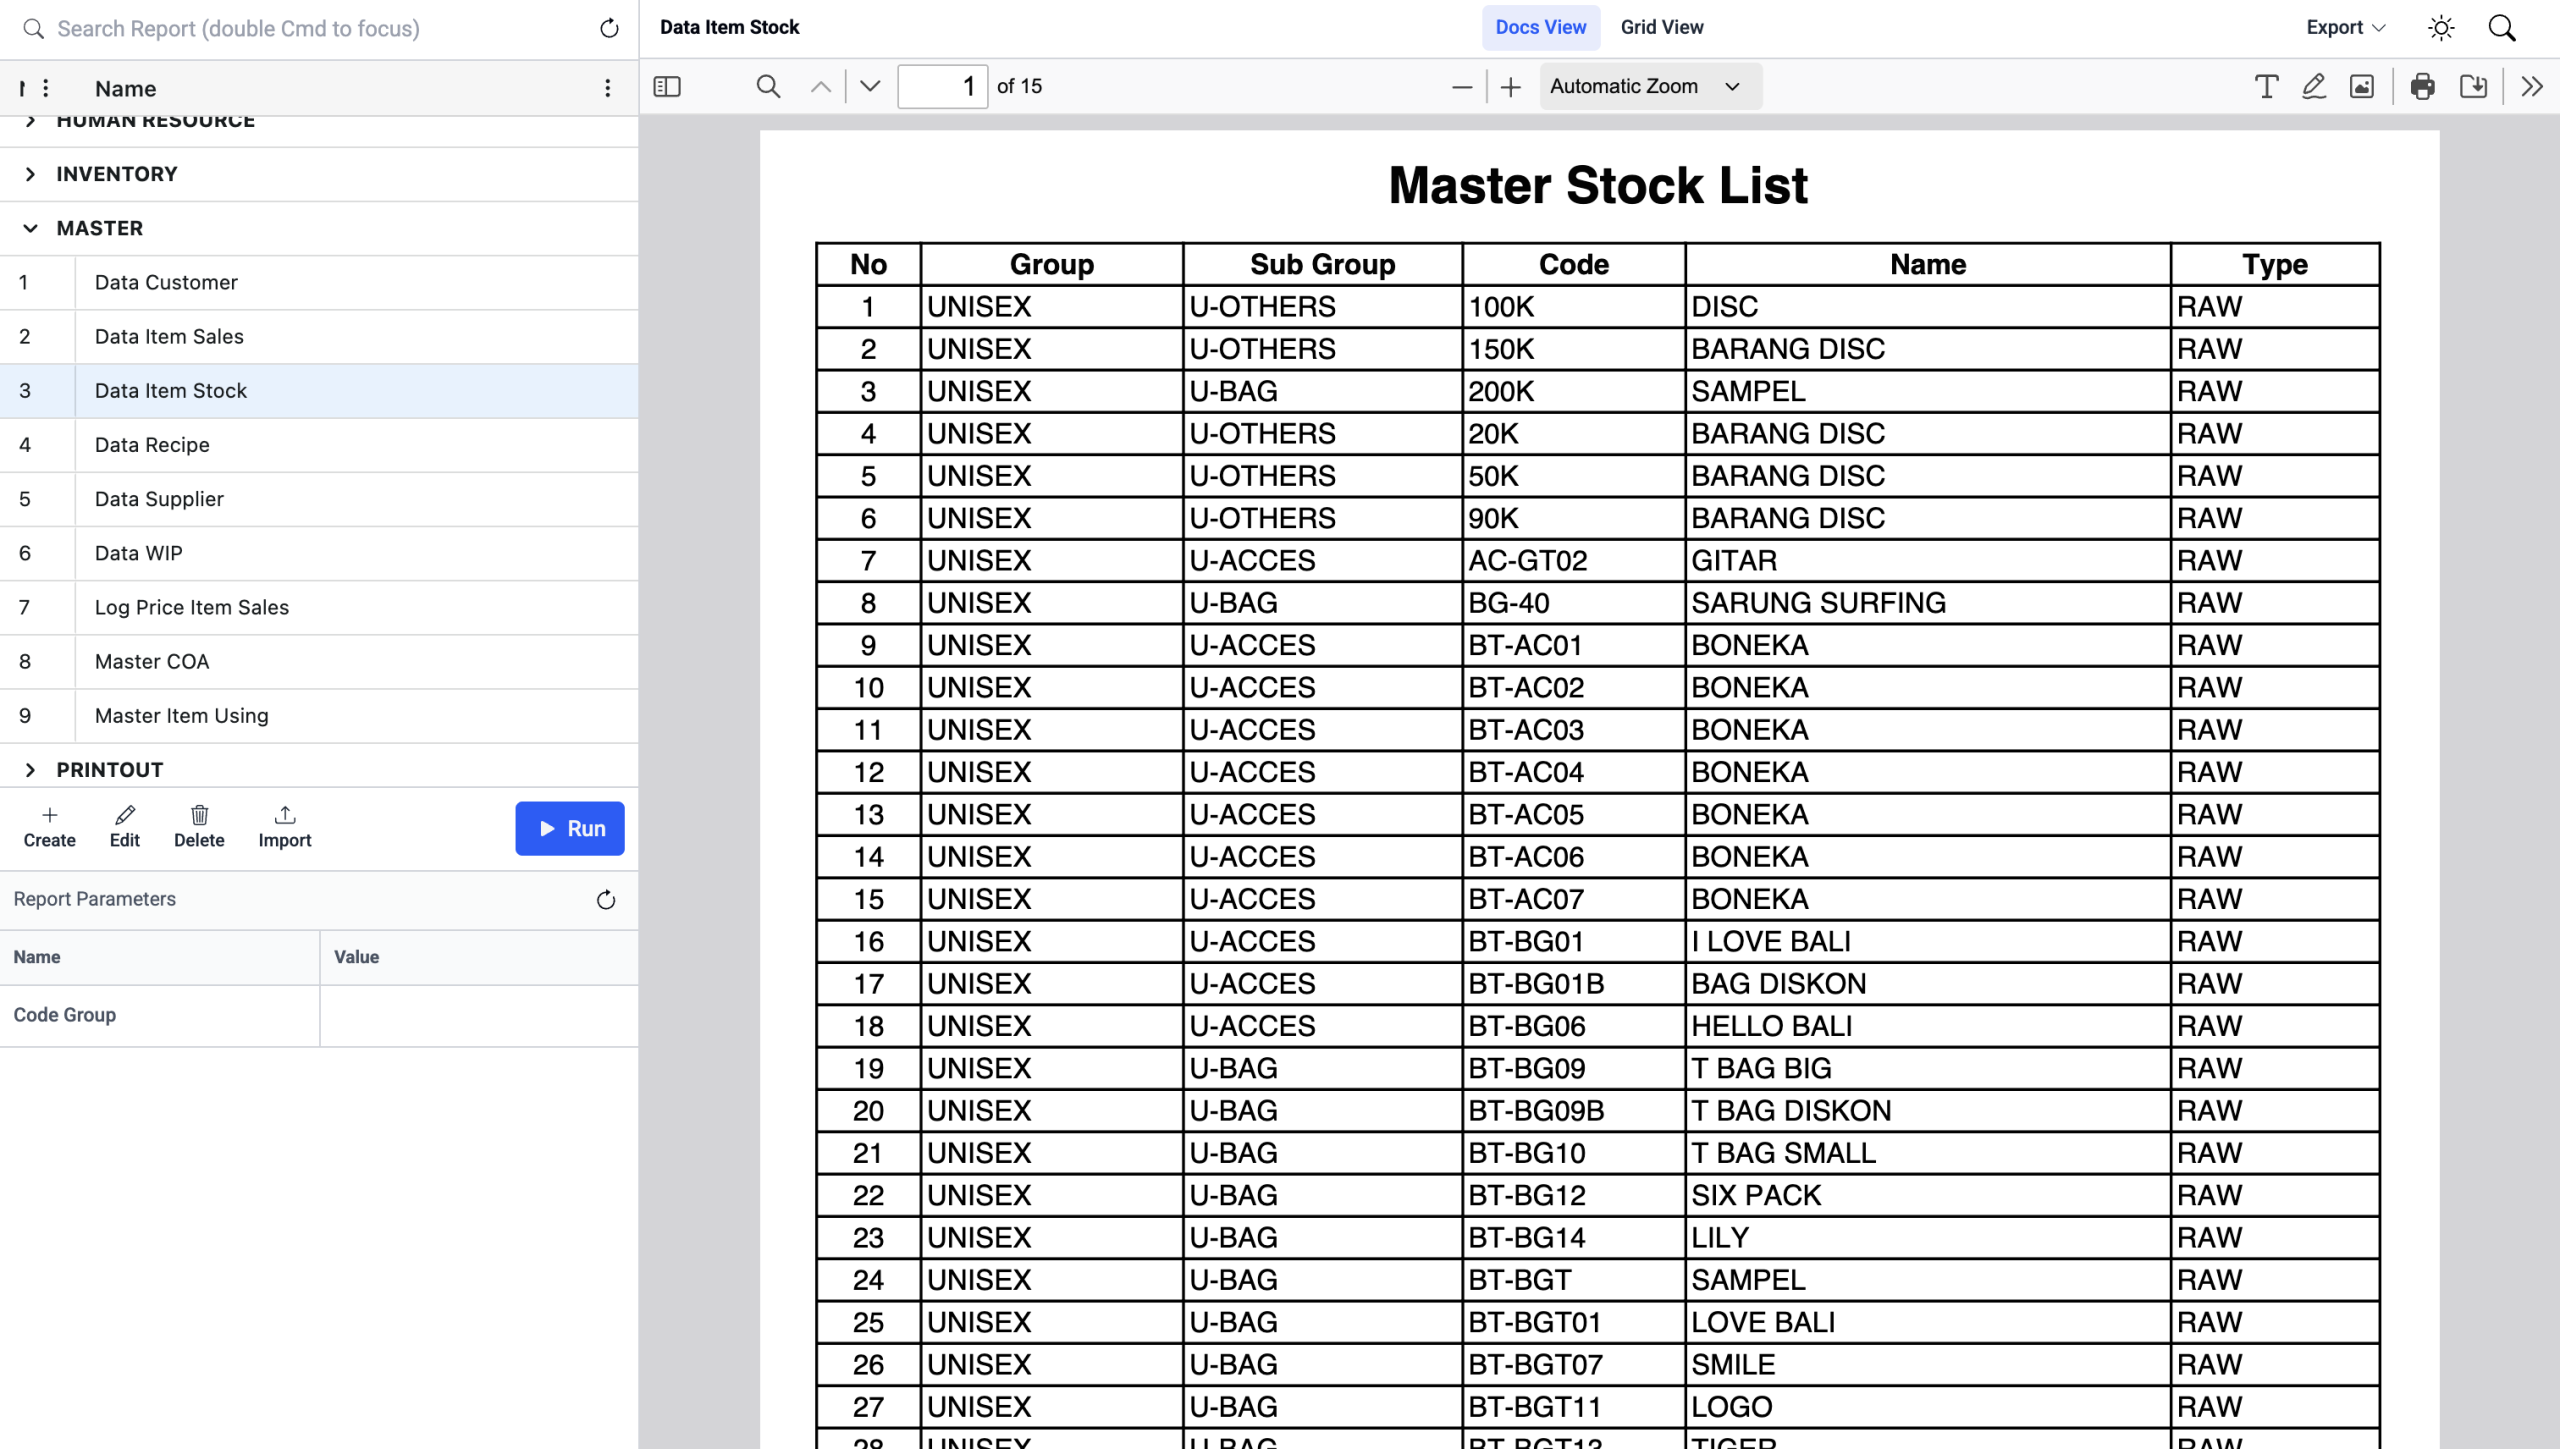Select the draw pencil tool

(2314, 87)
